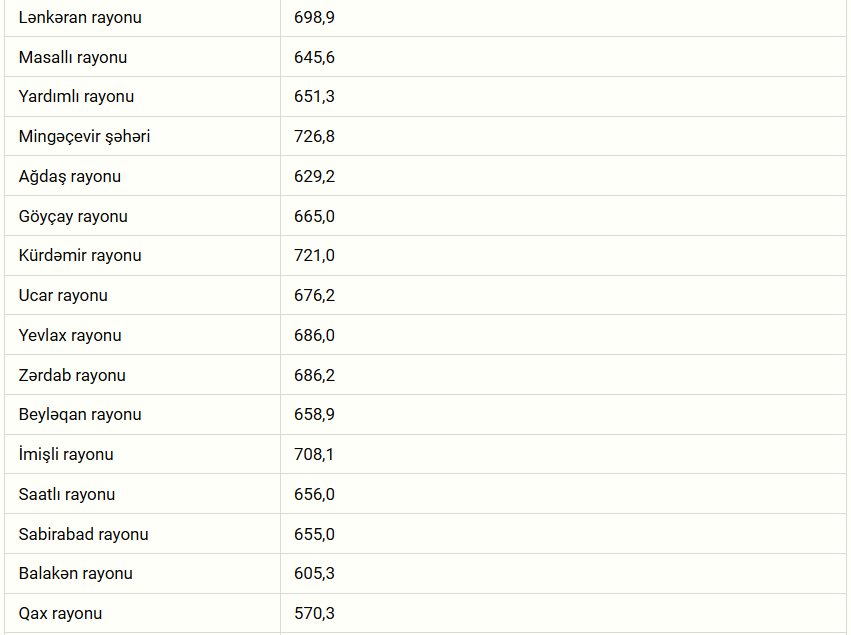Screen dimensions: 851x635
Task: Click the Yardımlı rayonu name cell
Action: tap(76, 97)
